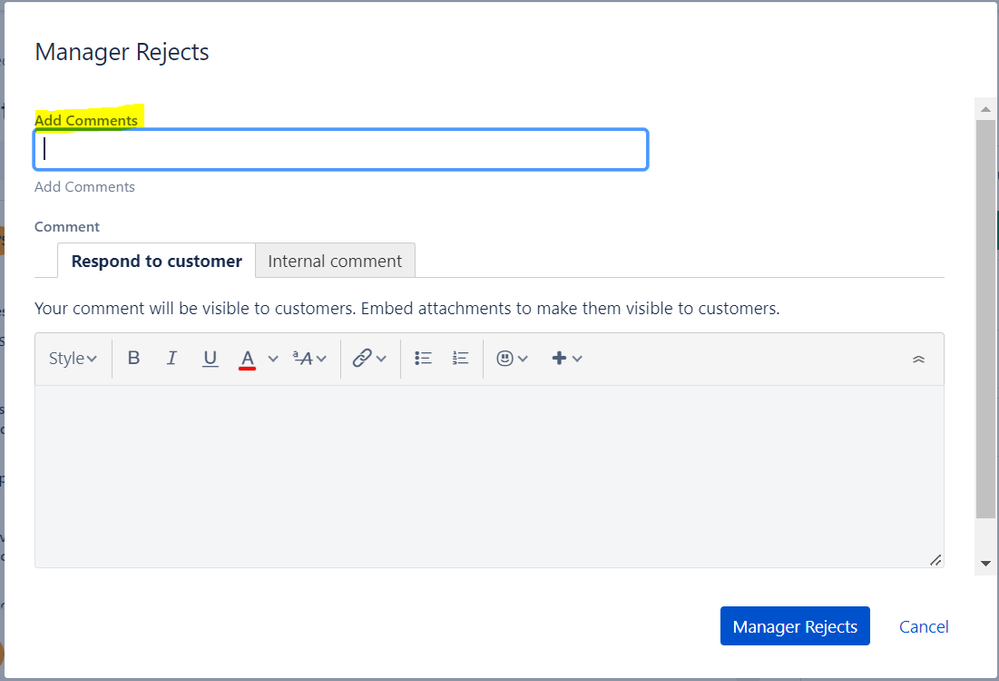This screenshot has height=681, width=999.
Task: Click the Bold formatting icon
Action: coord(134,358)
